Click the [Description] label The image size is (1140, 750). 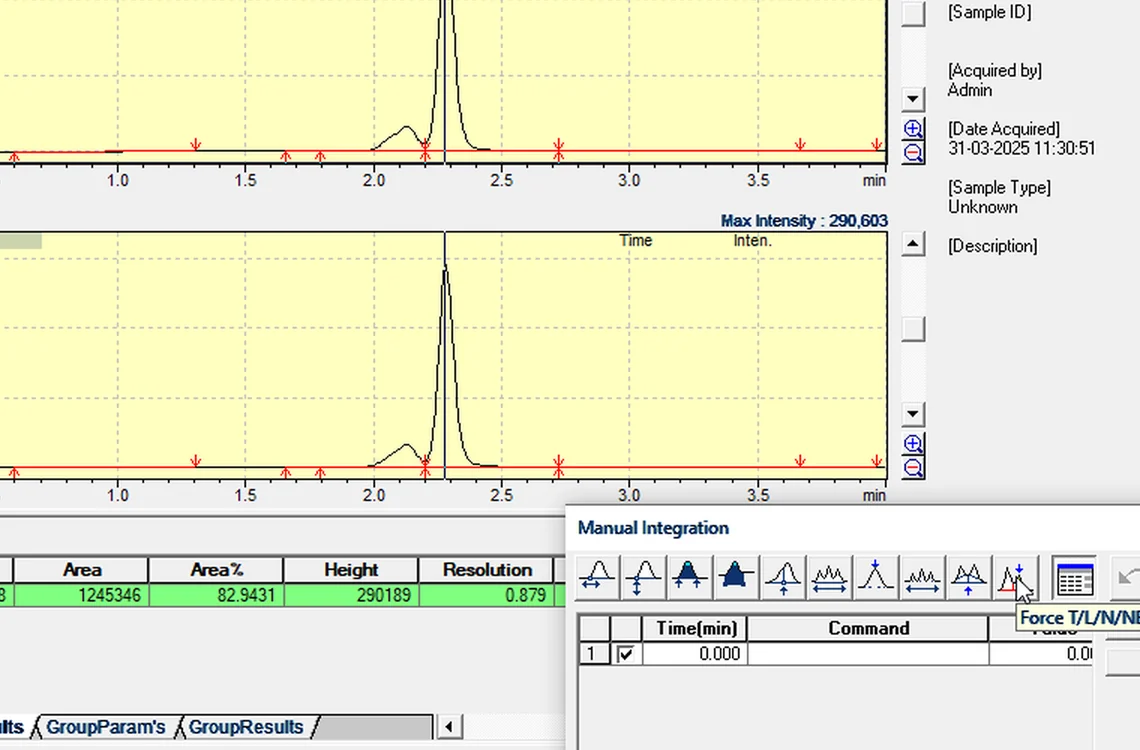992,246
